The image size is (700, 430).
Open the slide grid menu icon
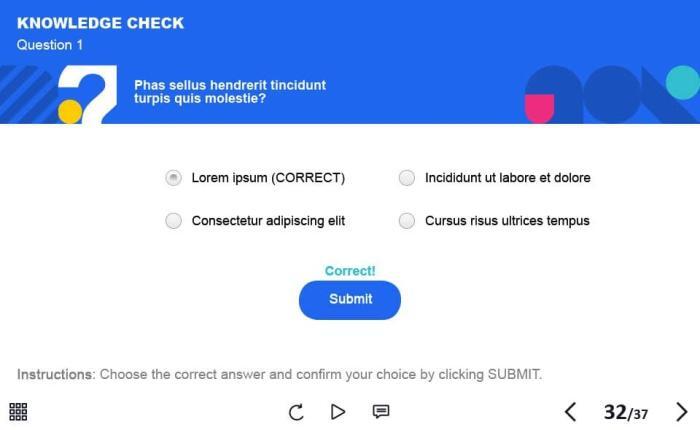pyautogui.click(x=18, y=412)
